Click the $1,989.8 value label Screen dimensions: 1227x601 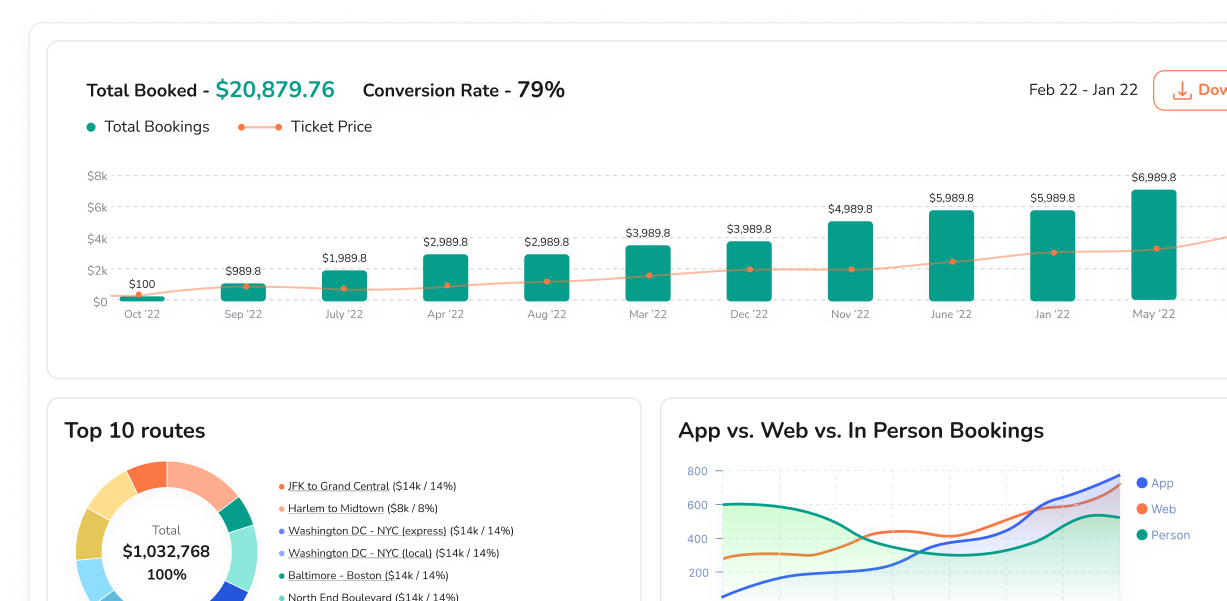click(x=344, y=258)
